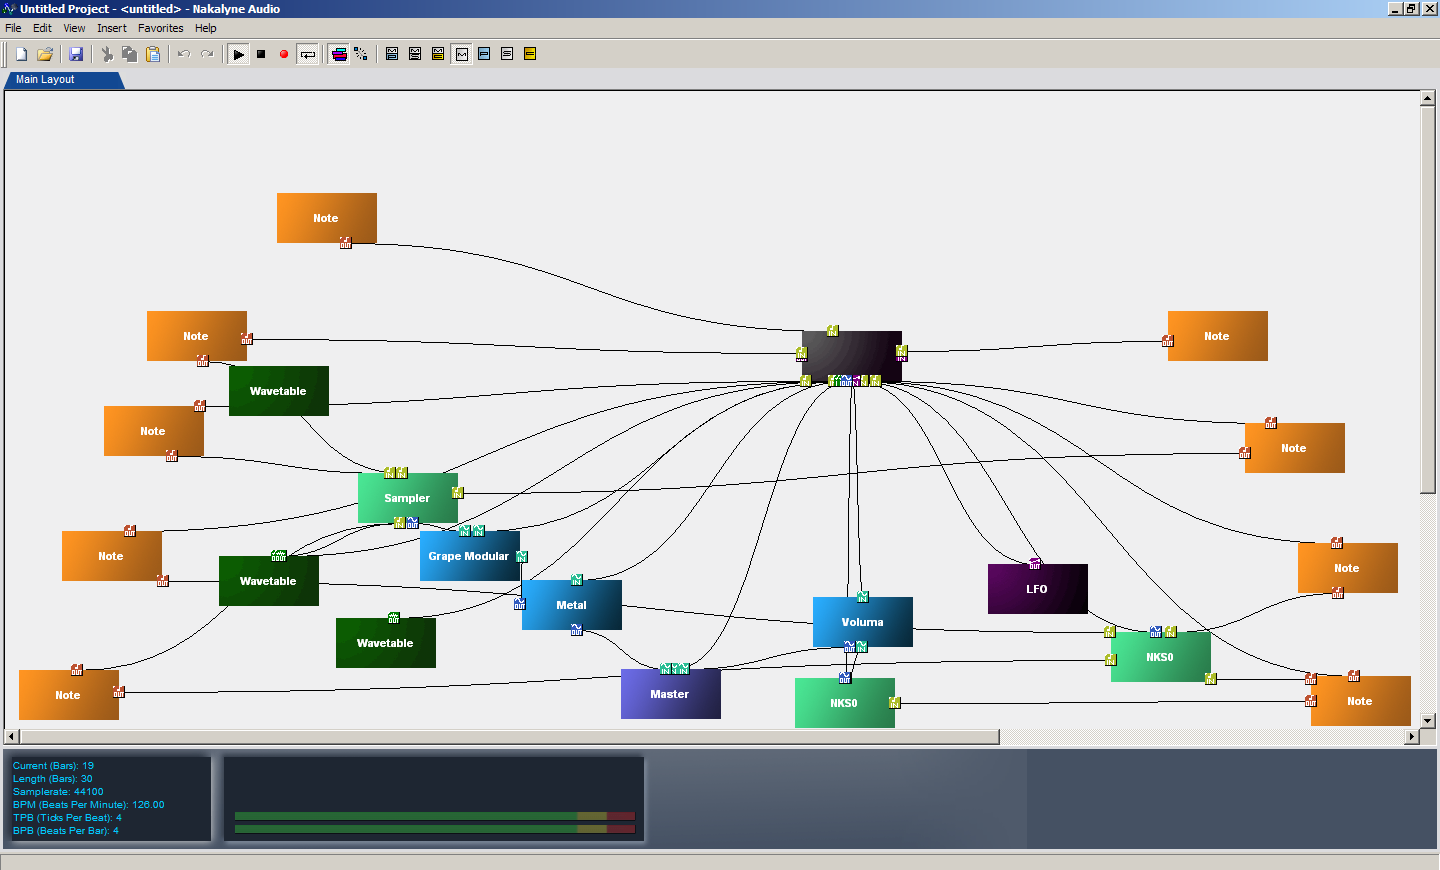Click the LFO module's out port
Image resolution: width=1440 pixels, height=870 pixels.
1035,564
